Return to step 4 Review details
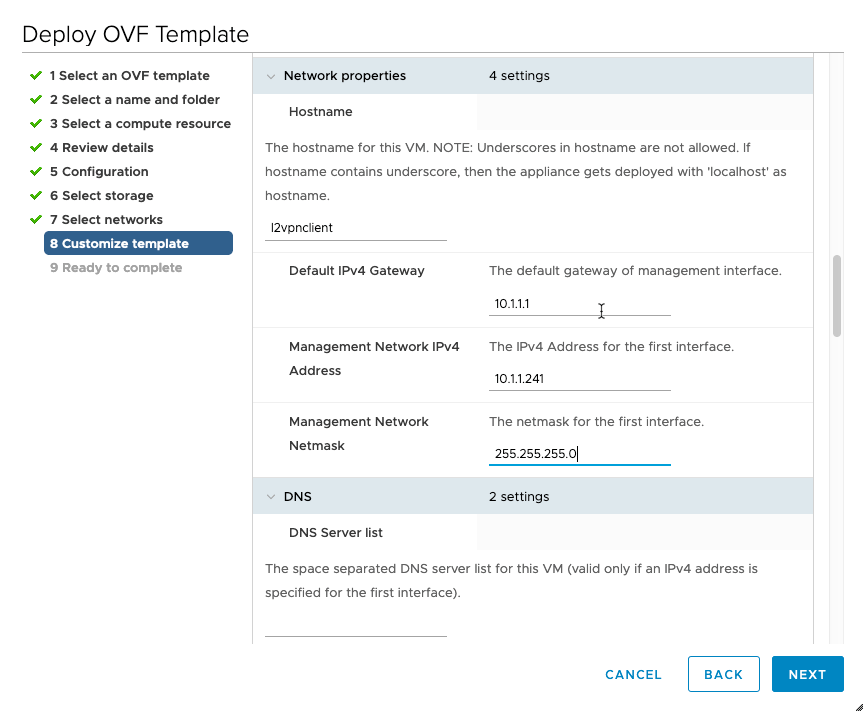This screenshot has height=712, width=865. click(101, 148)
